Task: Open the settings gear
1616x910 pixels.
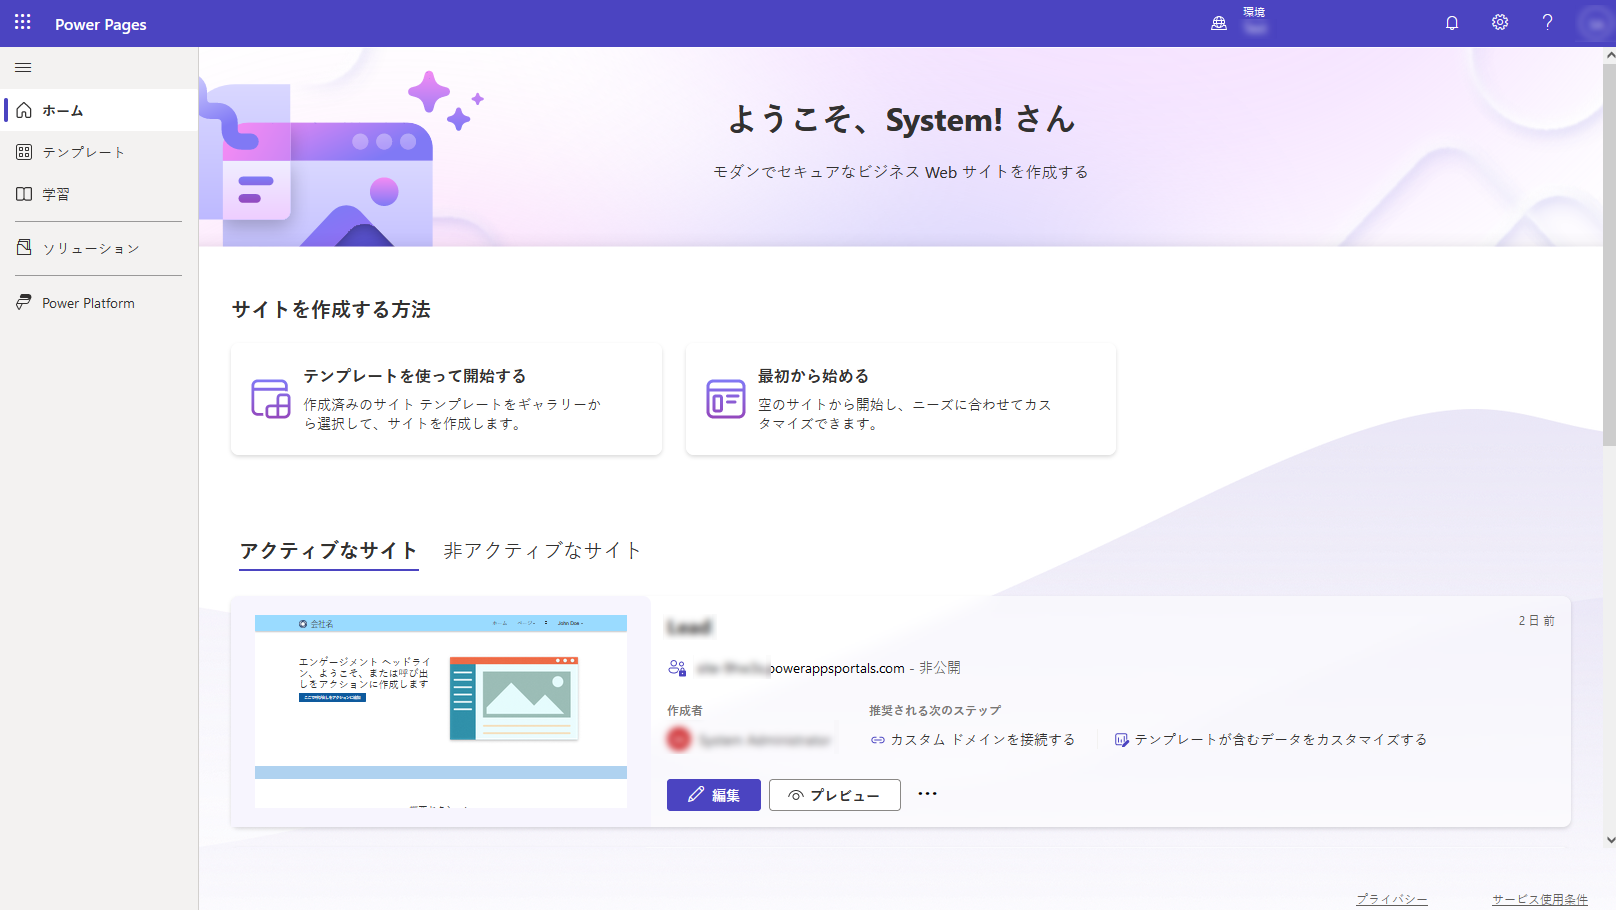Action: tap(1500, 23)
